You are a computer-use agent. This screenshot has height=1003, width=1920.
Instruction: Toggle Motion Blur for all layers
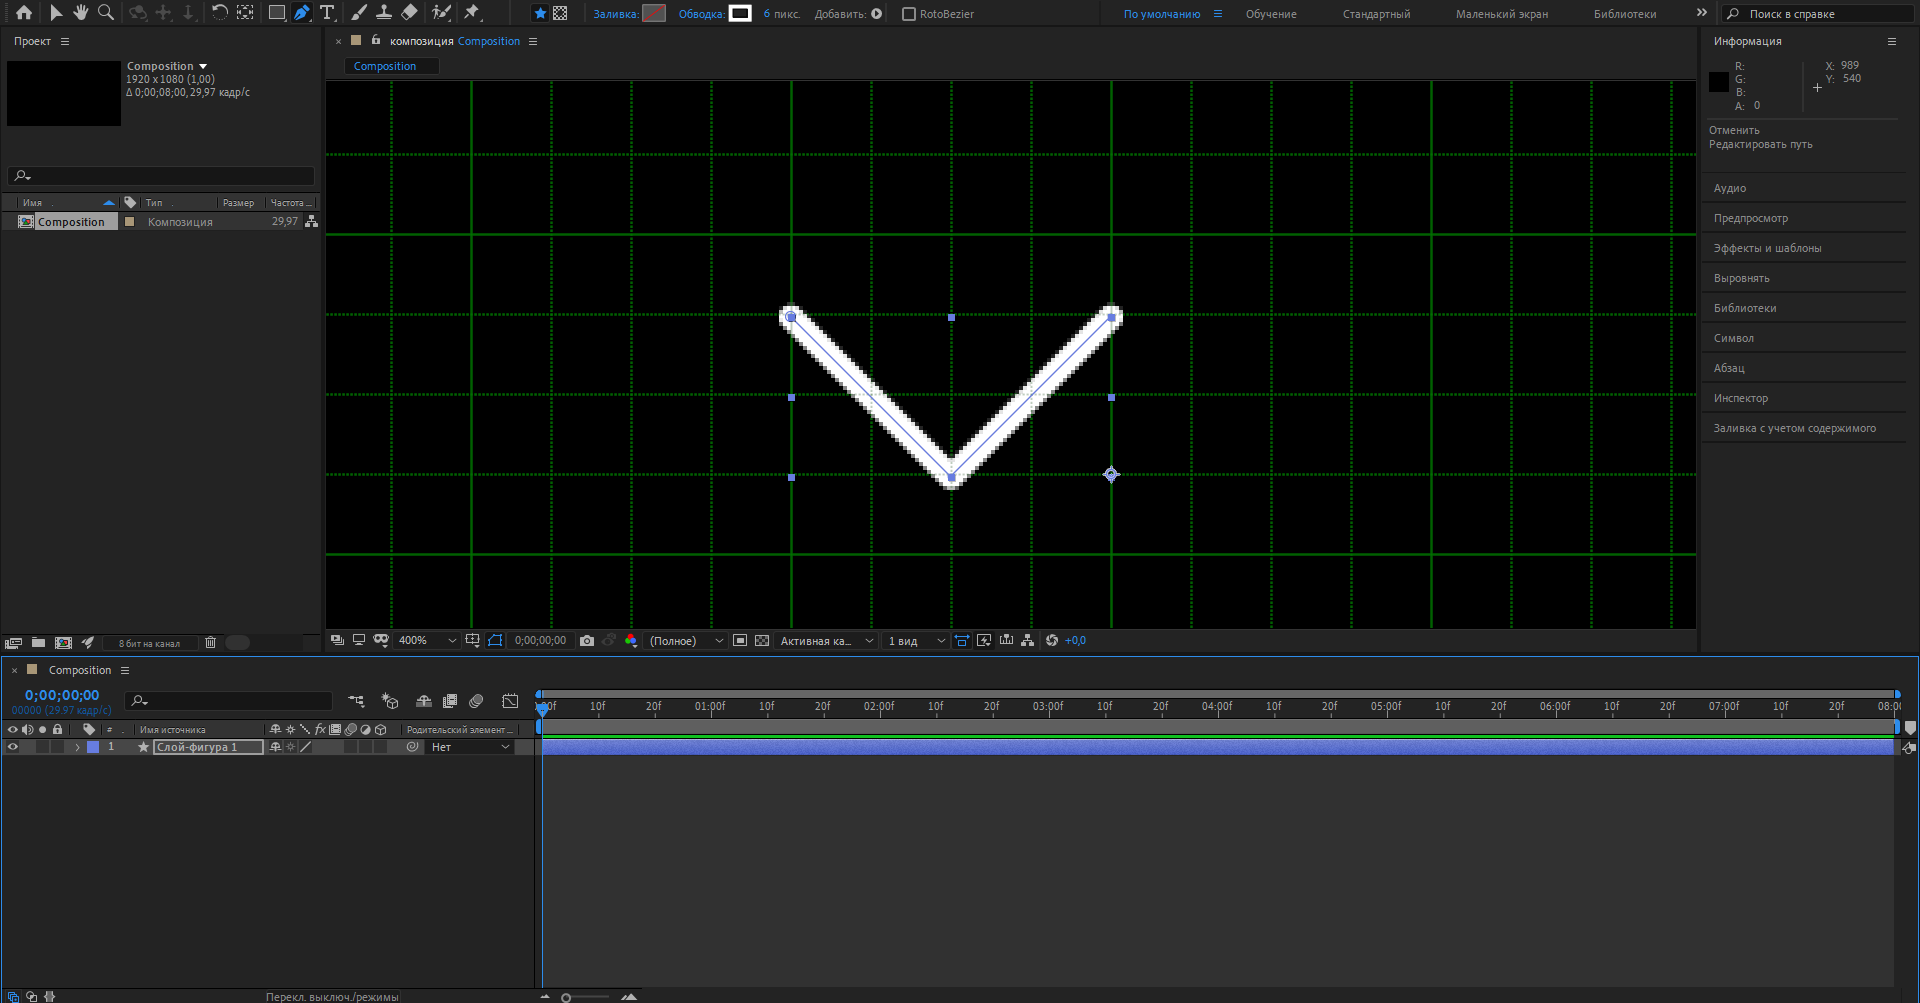[476, 701]
